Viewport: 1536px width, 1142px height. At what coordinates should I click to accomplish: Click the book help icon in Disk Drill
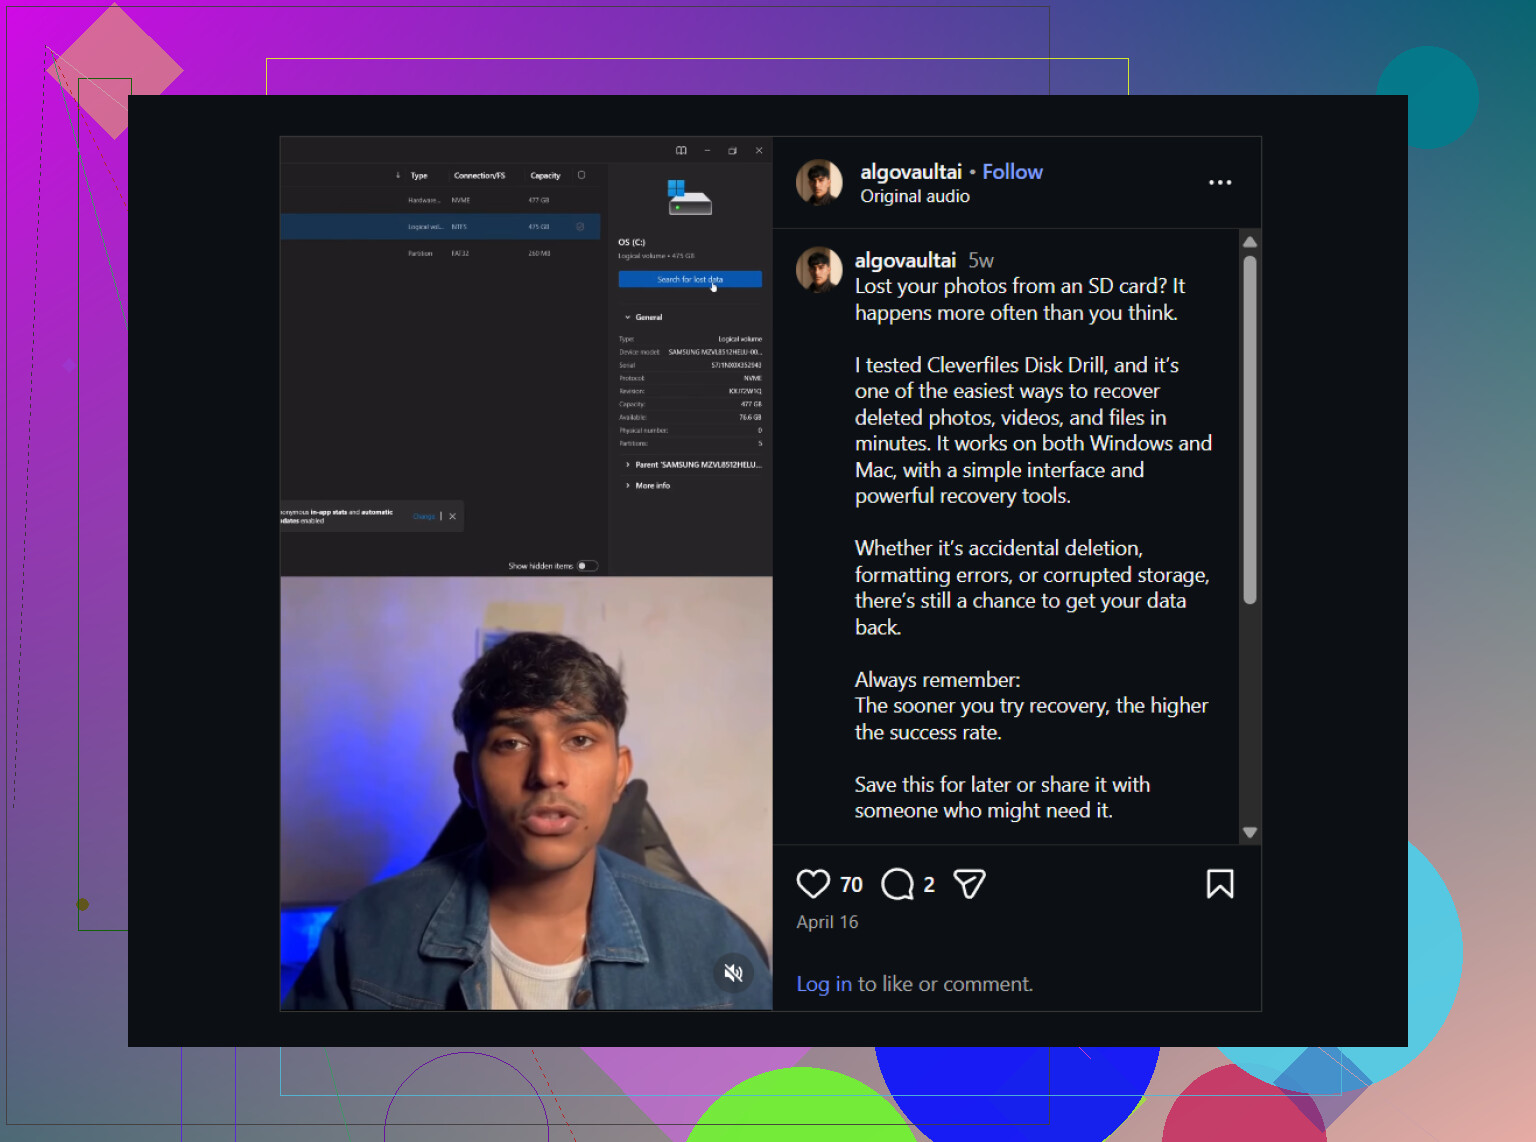click(681, 151)
